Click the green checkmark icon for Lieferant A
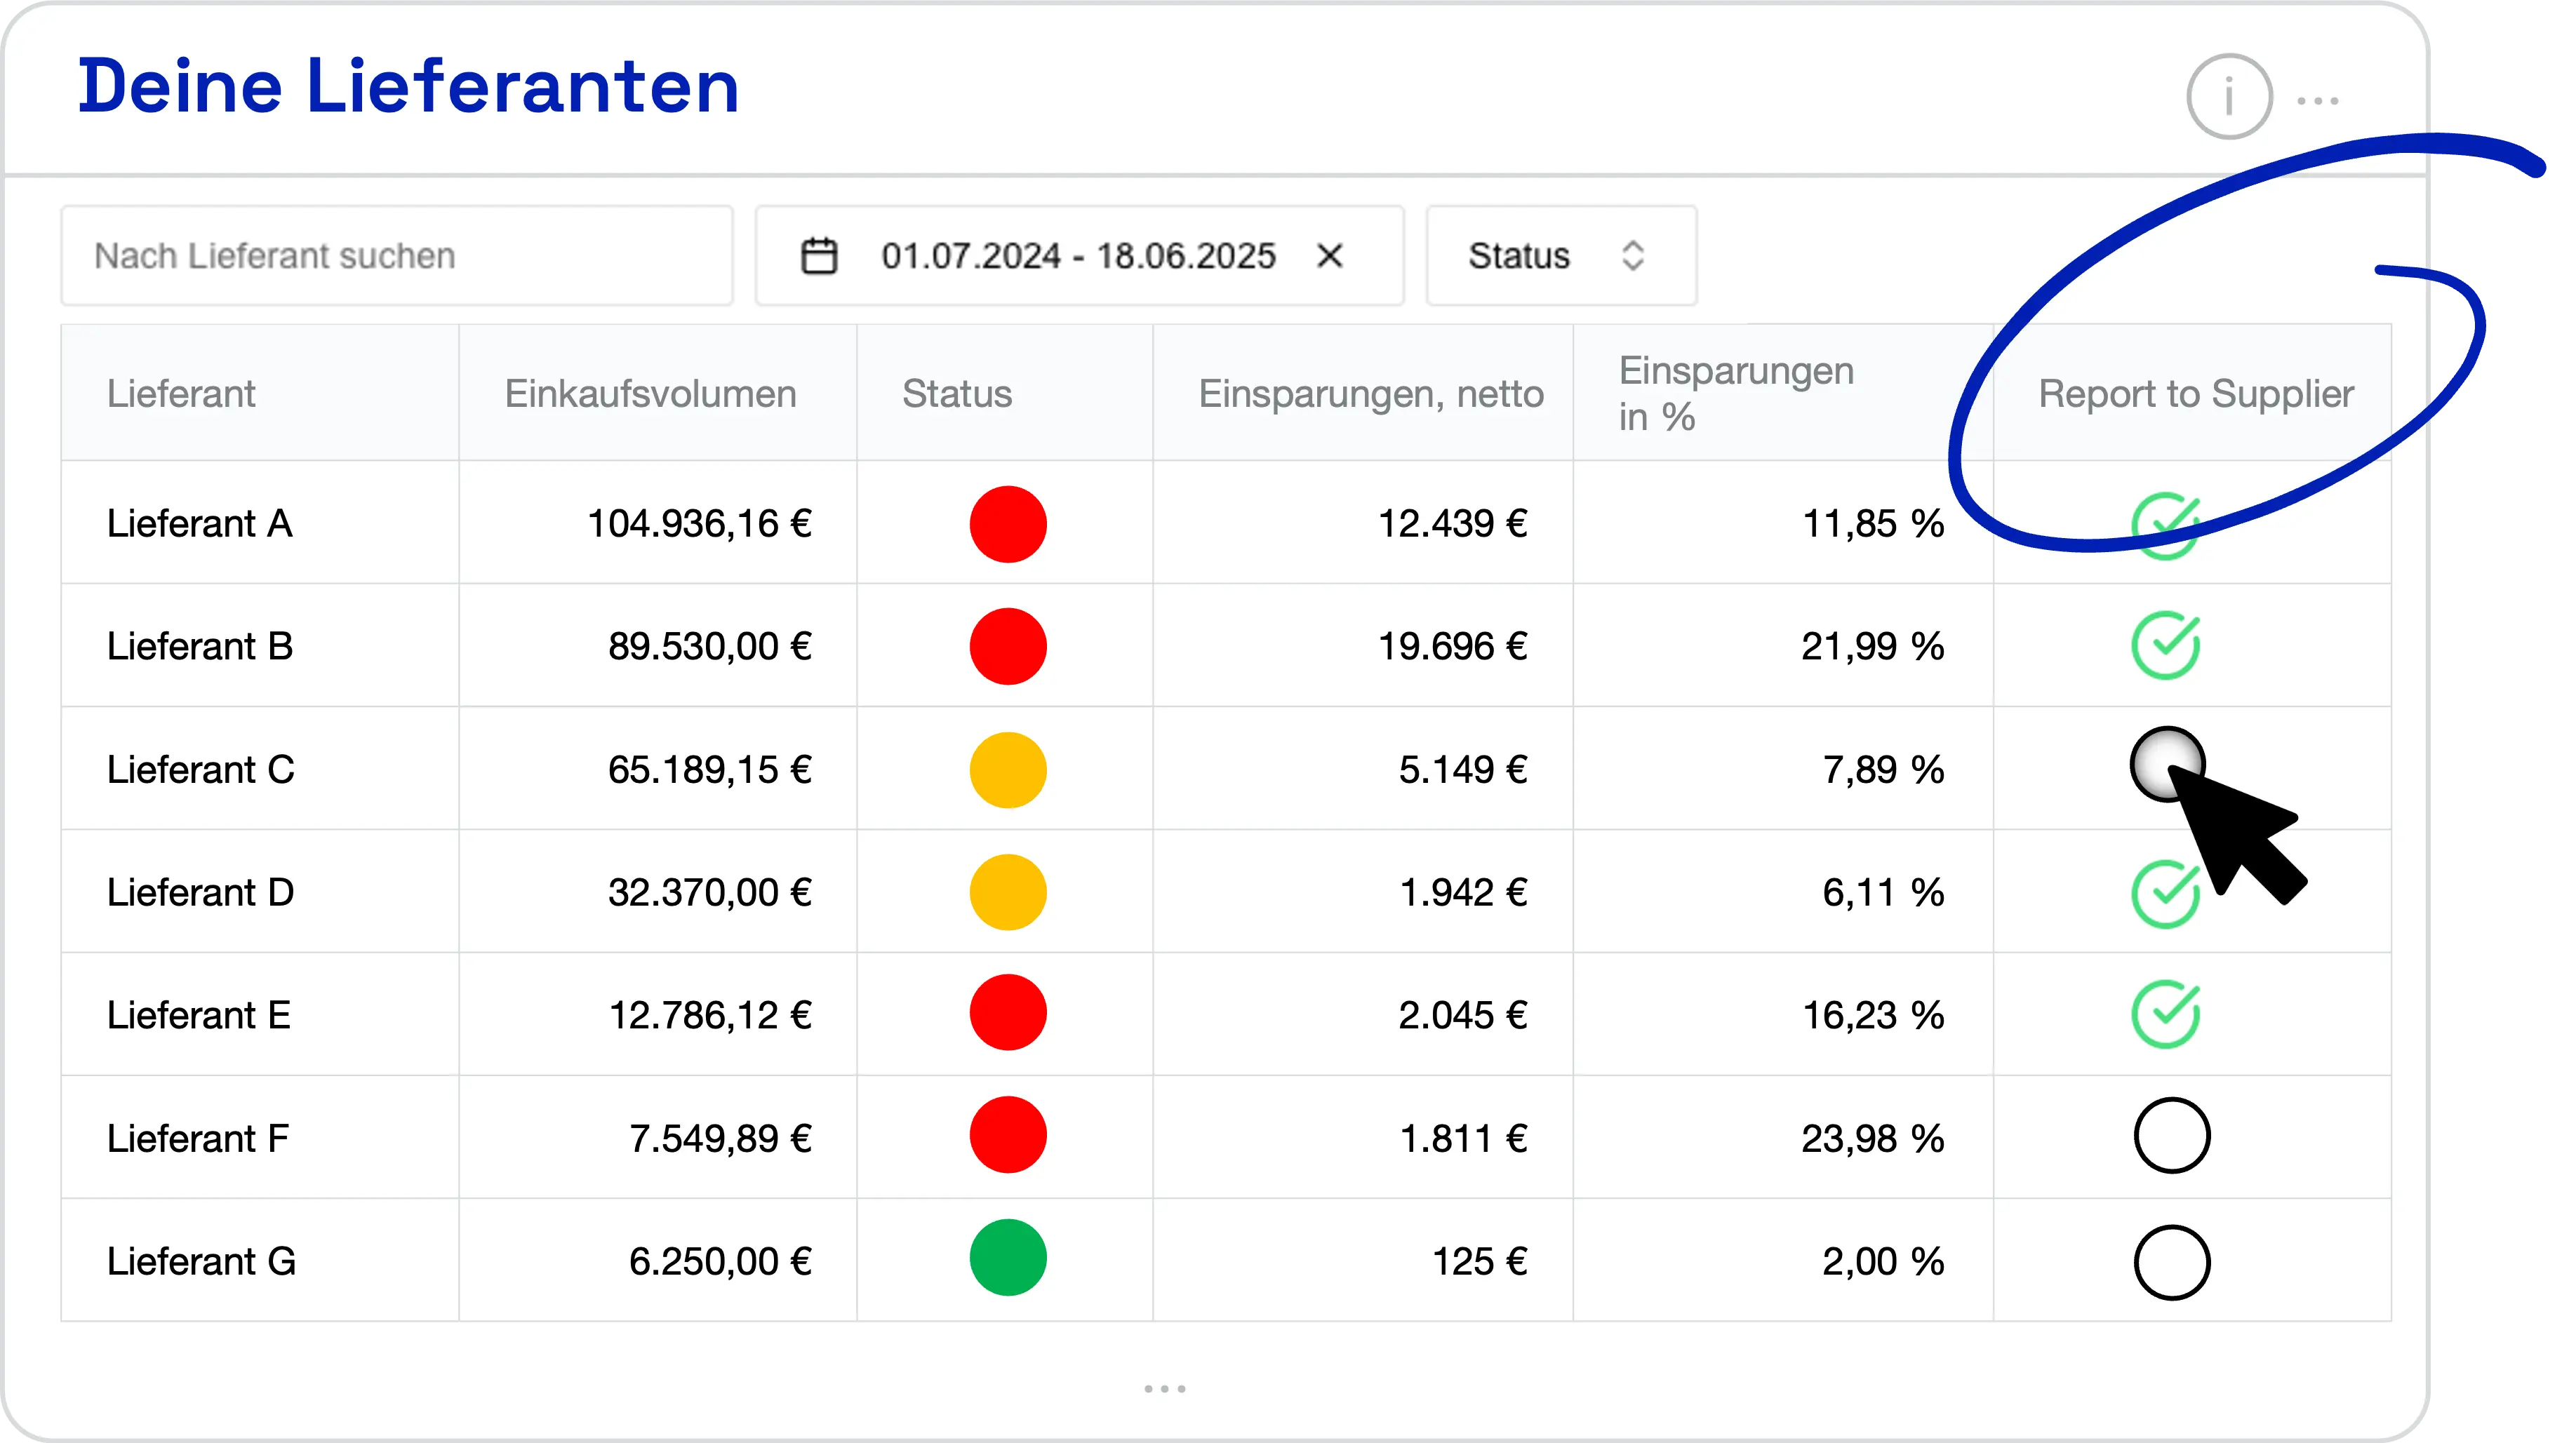The width and height of the screenshot is (2576, 1443). point(2168,522)
